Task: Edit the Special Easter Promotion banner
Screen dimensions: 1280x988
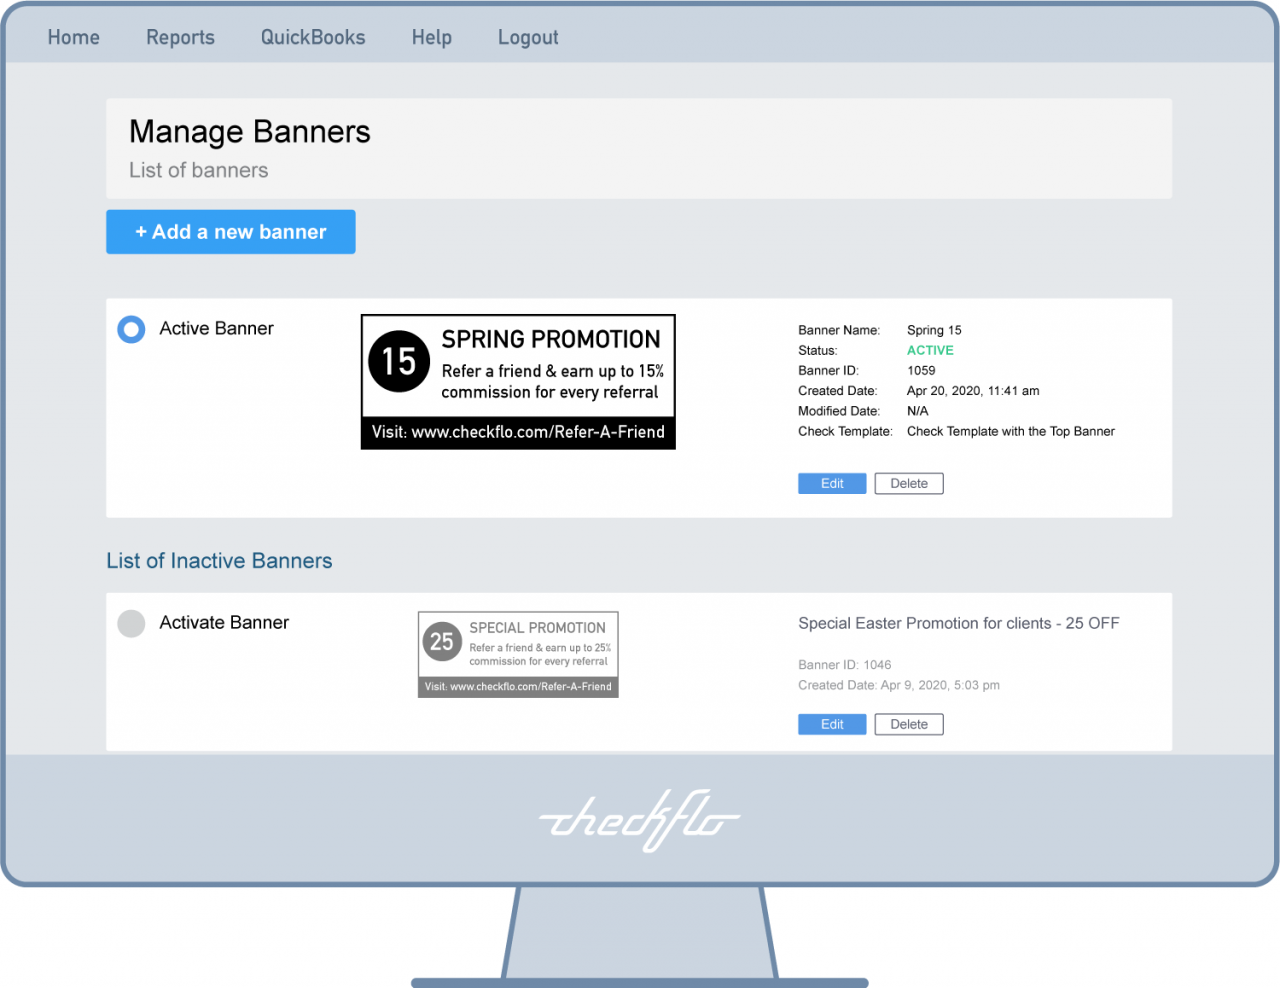Action: coord(832,725)
